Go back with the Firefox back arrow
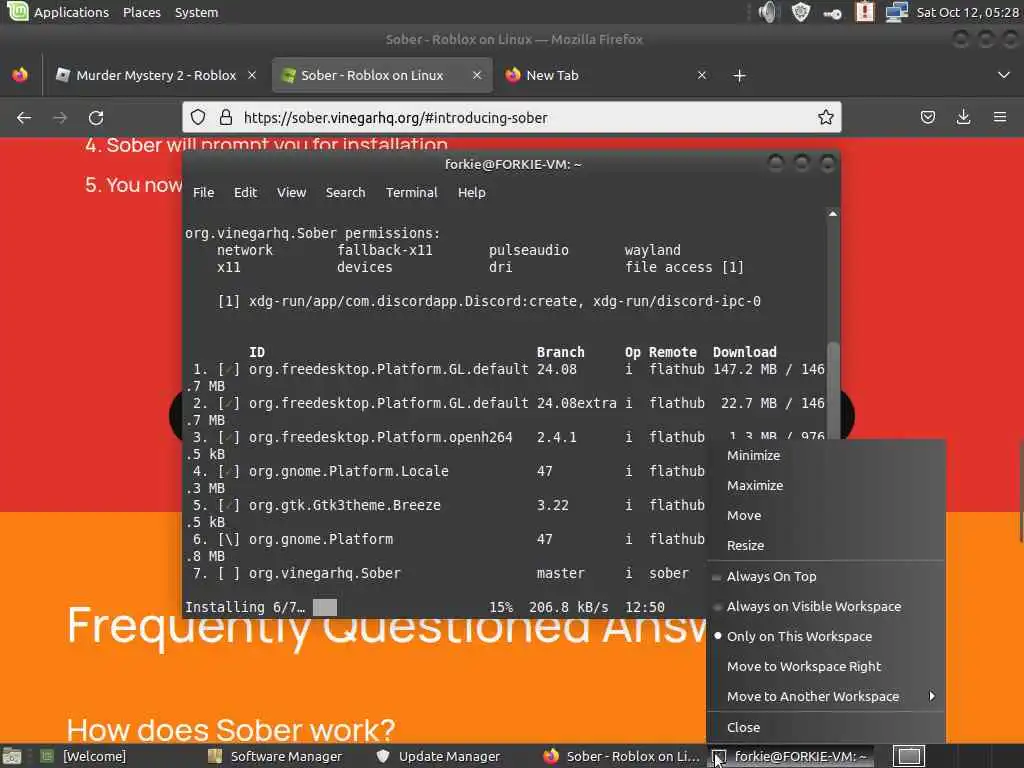The width and height of the screenshot is (1024, 768). [x=24, y=118]
